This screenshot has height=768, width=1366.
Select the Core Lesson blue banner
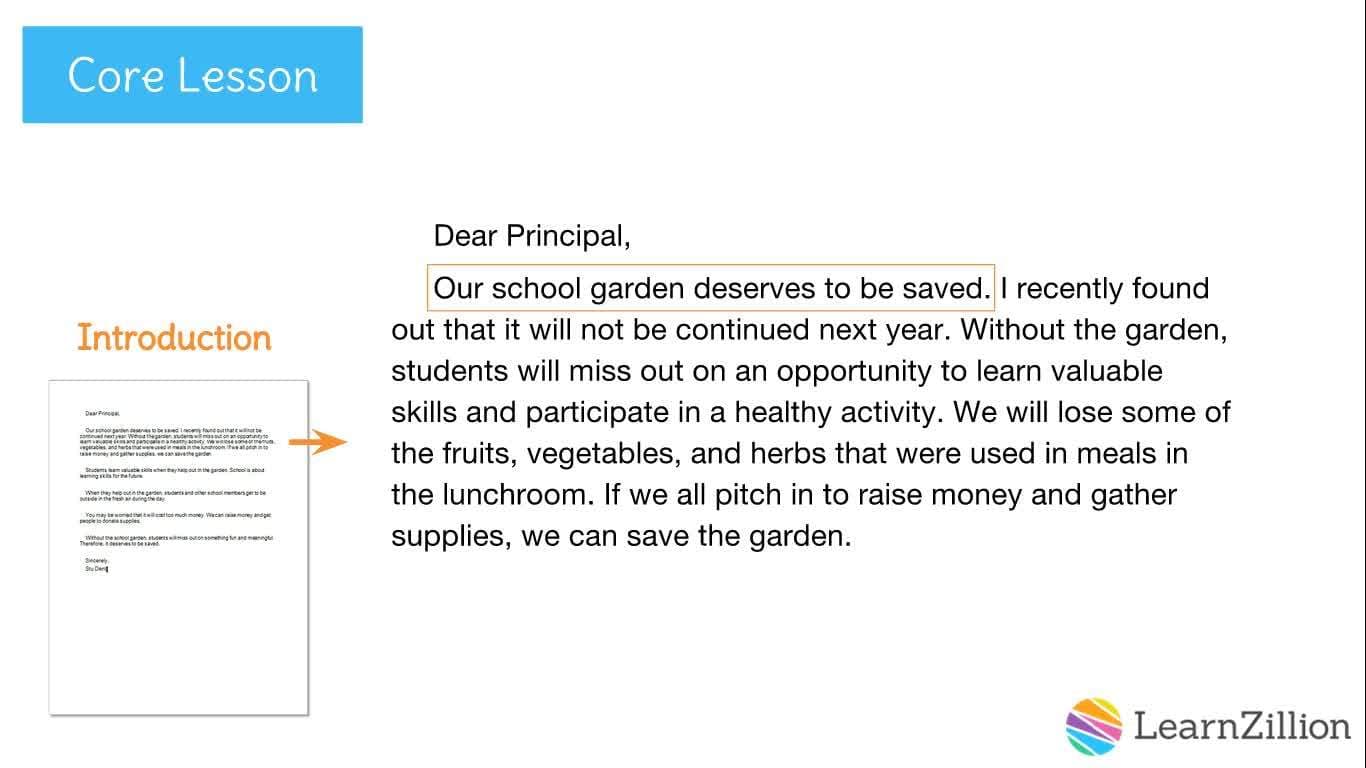pyautogui.click(x=192, y=75)
